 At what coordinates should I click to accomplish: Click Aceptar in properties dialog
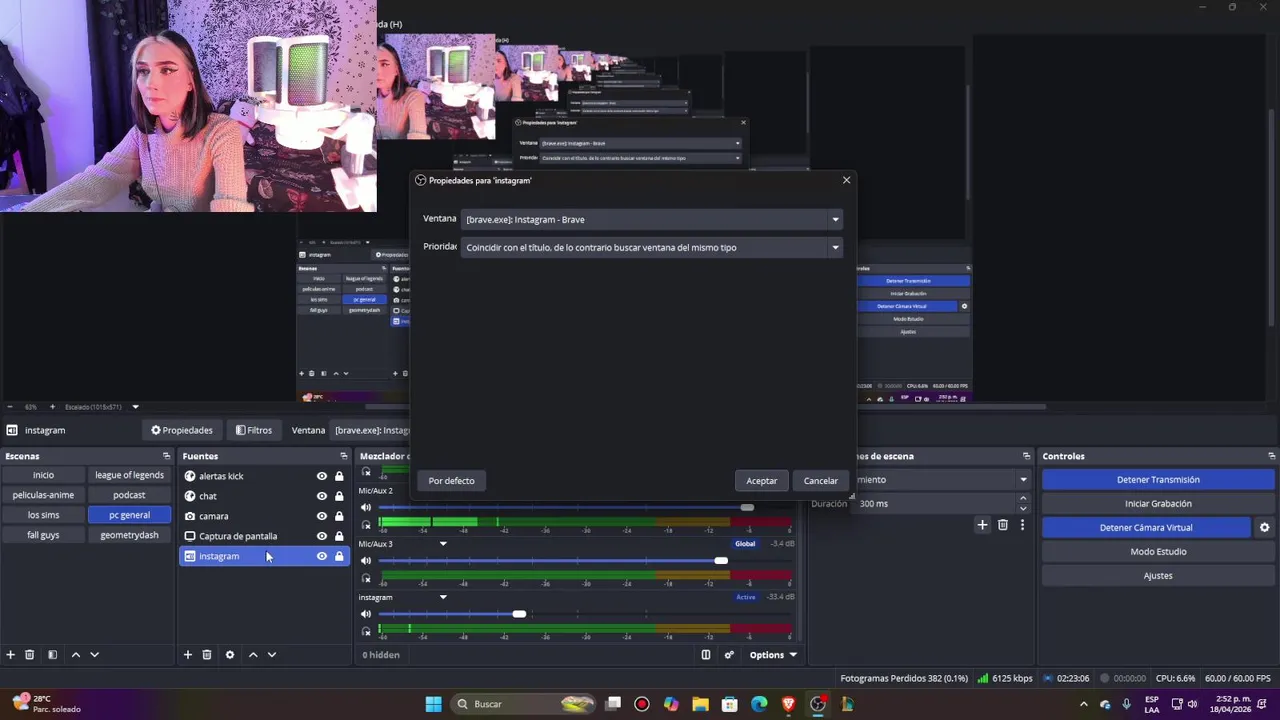pyautogui.click(x=761, y=481)
